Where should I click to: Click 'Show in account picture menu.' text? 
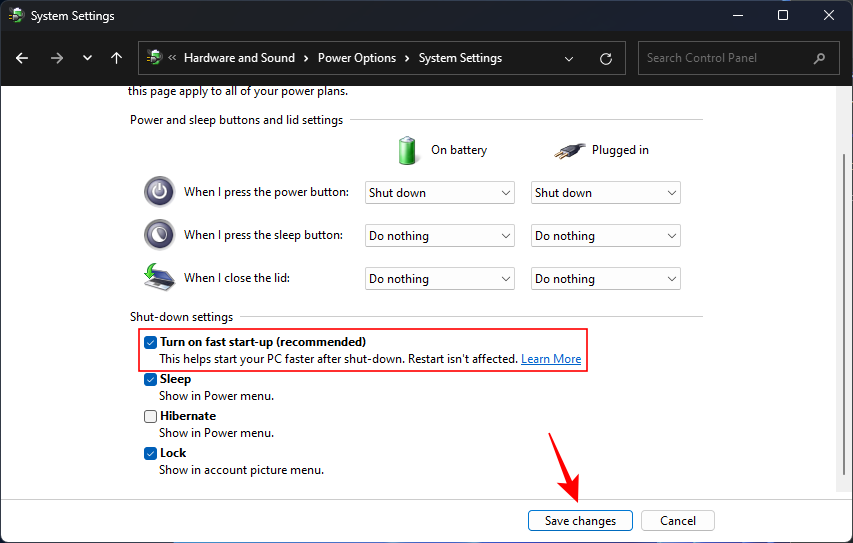242,470
